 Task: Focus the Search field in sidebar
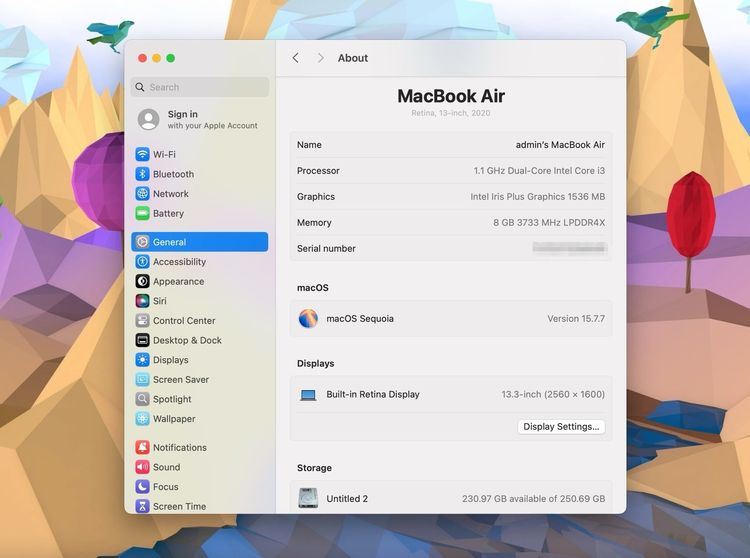tap(200, 87)
